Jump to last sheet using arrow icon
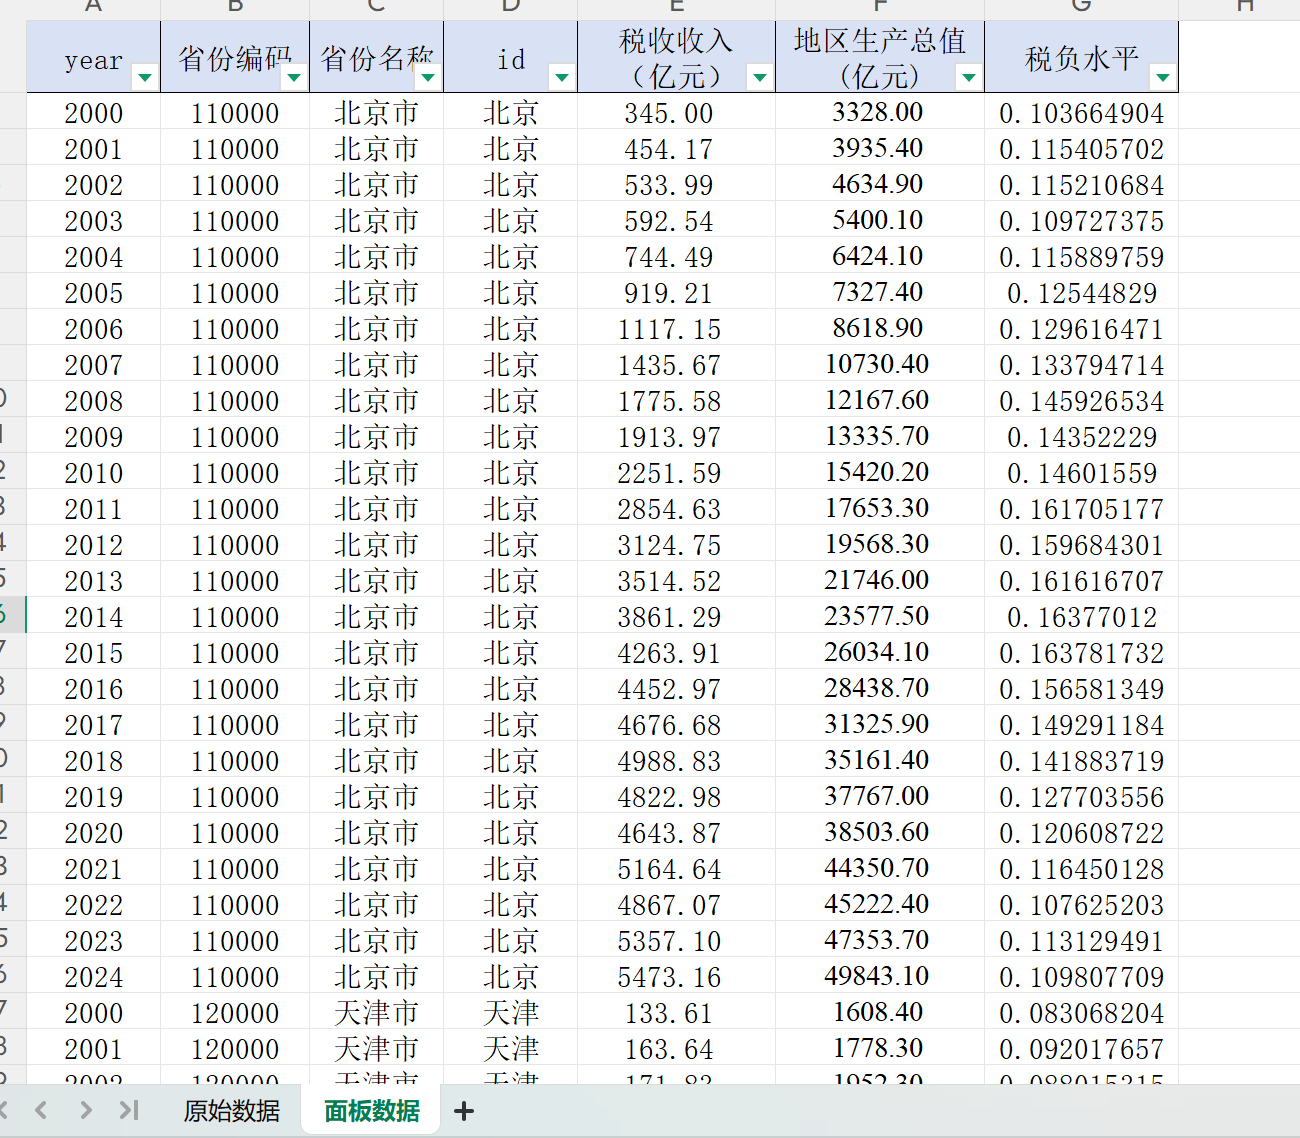Viewport: 1300px width, 1138px height. tap(129, 1110)
